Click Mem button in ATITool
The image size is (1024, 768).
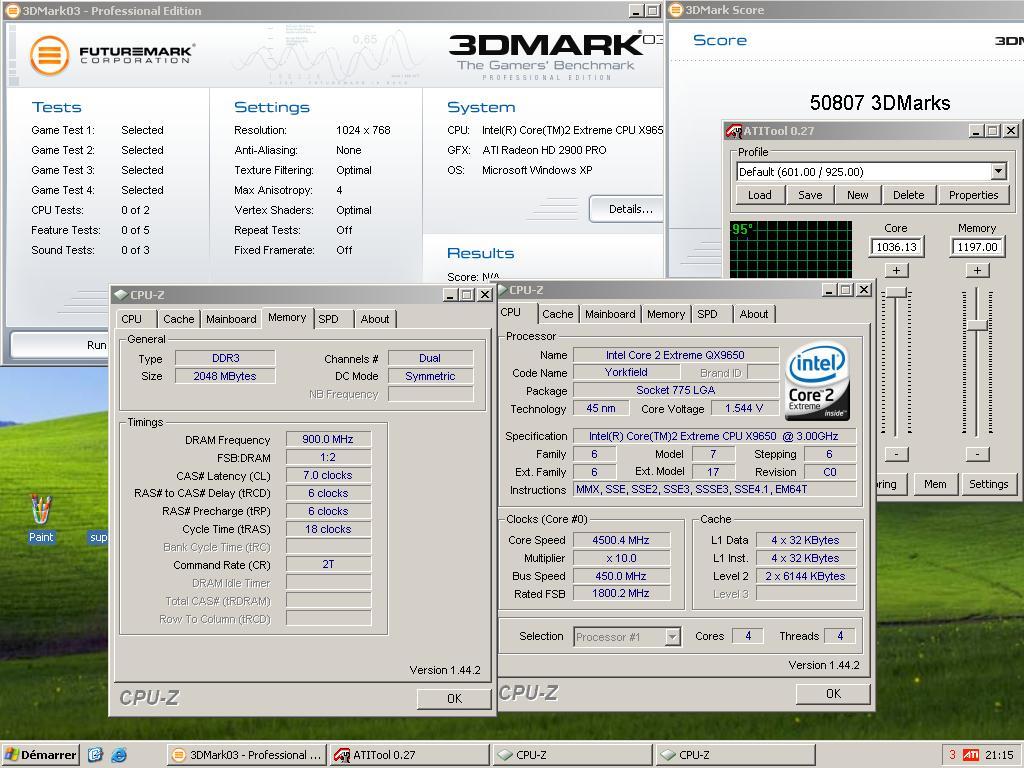[x=935, y=484]
